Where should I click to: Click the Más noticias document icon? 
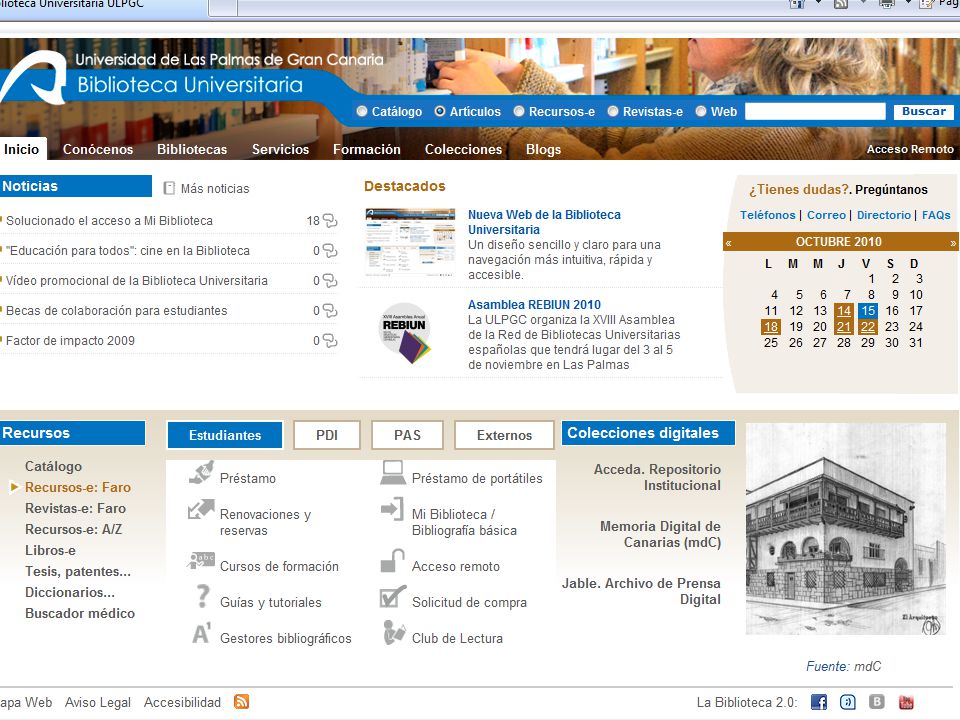coord(169,188)
